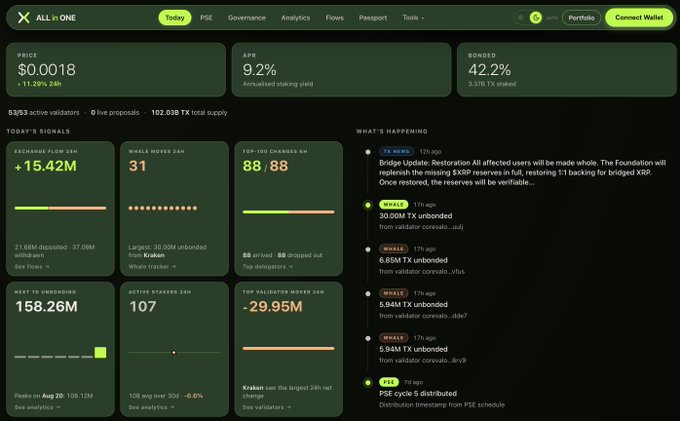The image size is (680, 421).
Task: Click the 107 active stakers value
Action: click(x=142, y=307)
